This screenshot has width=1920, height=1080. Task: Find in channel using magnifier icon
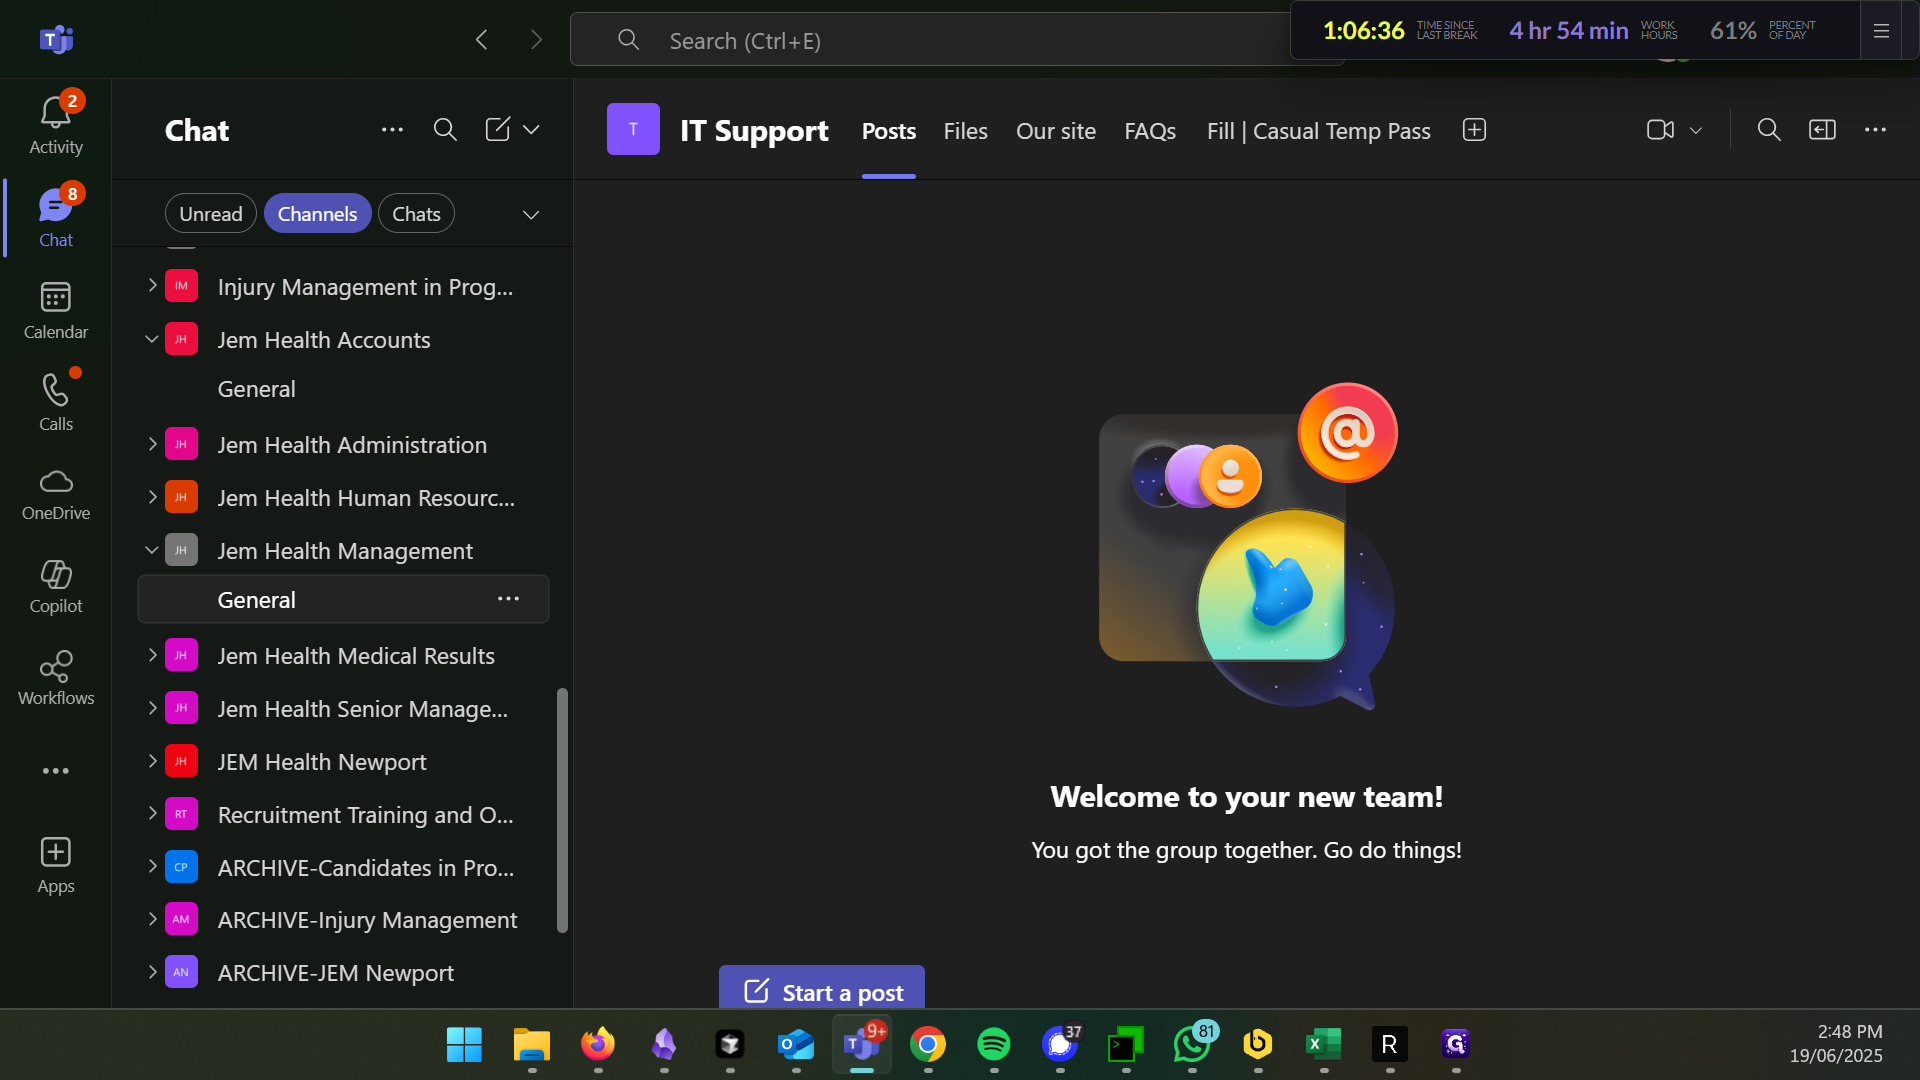(1769, 130)
